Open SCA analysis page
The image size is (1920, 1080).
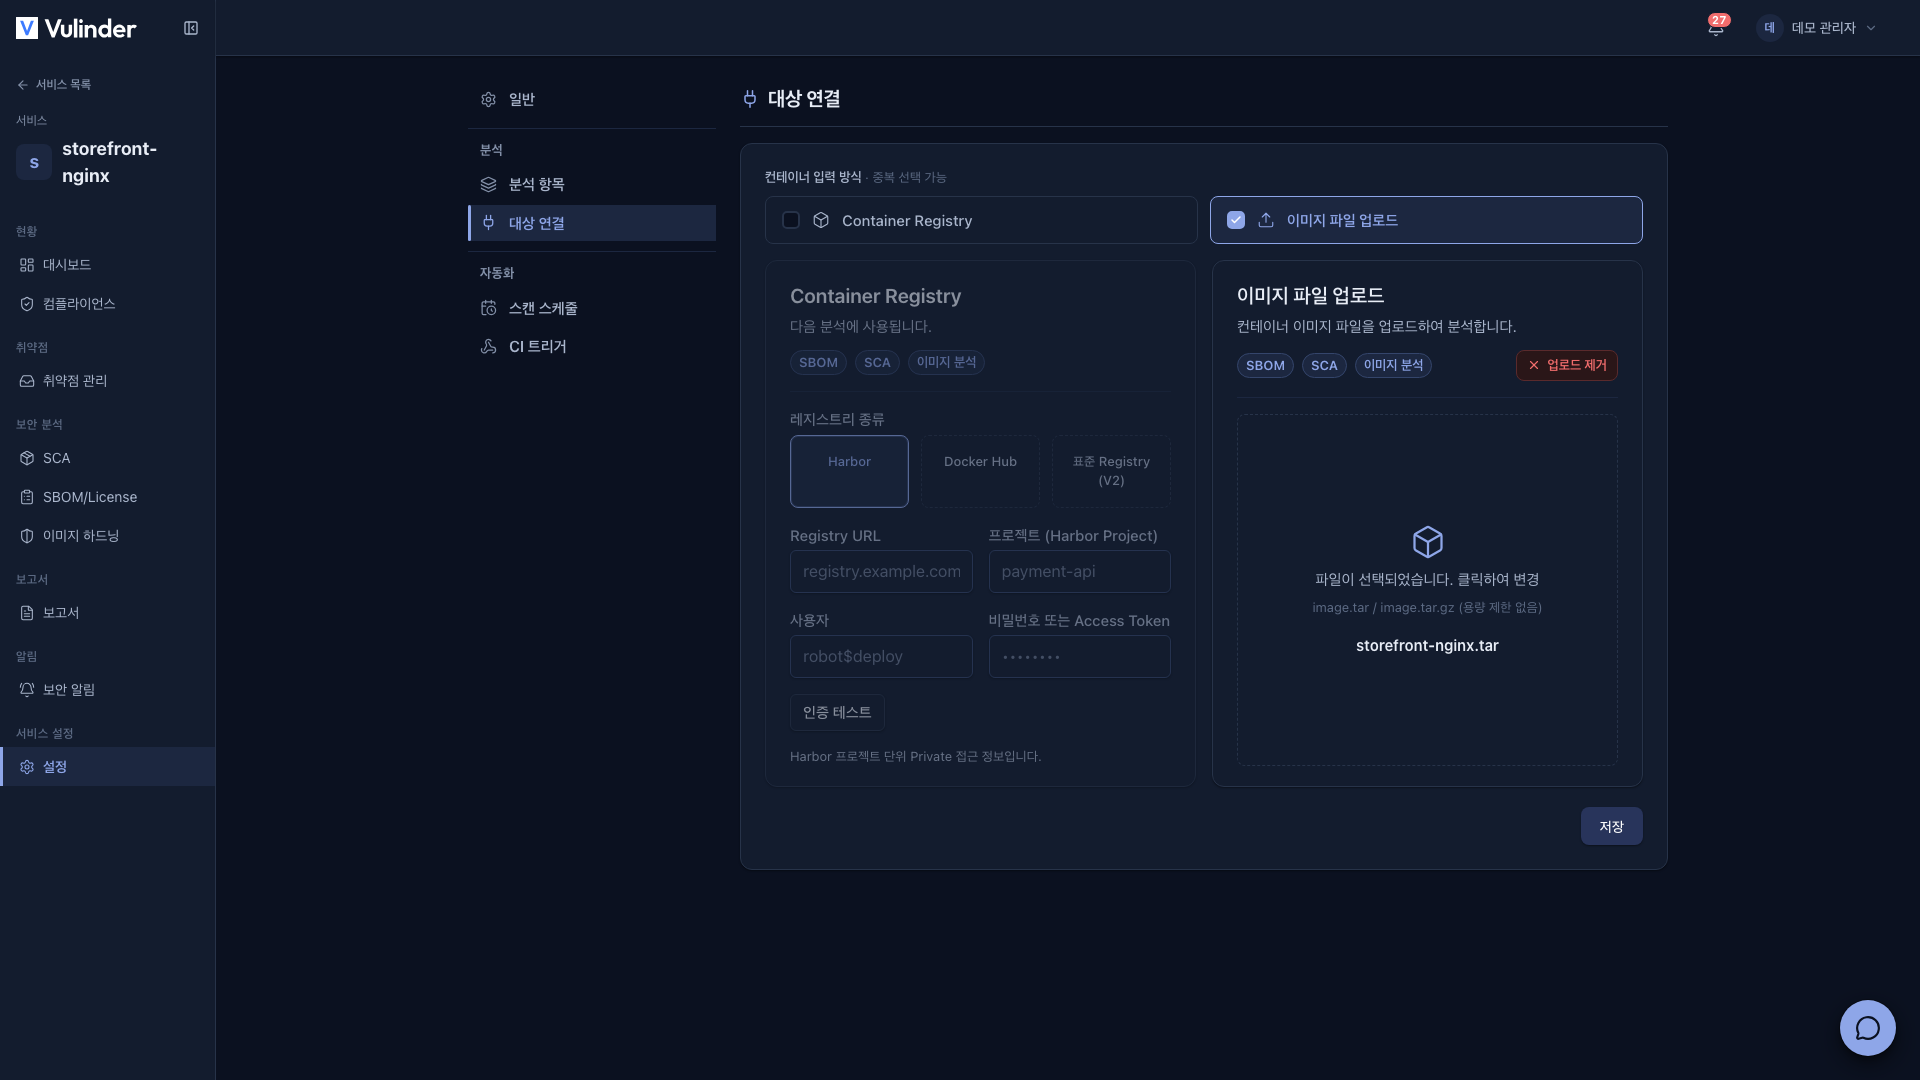(107, 458)
